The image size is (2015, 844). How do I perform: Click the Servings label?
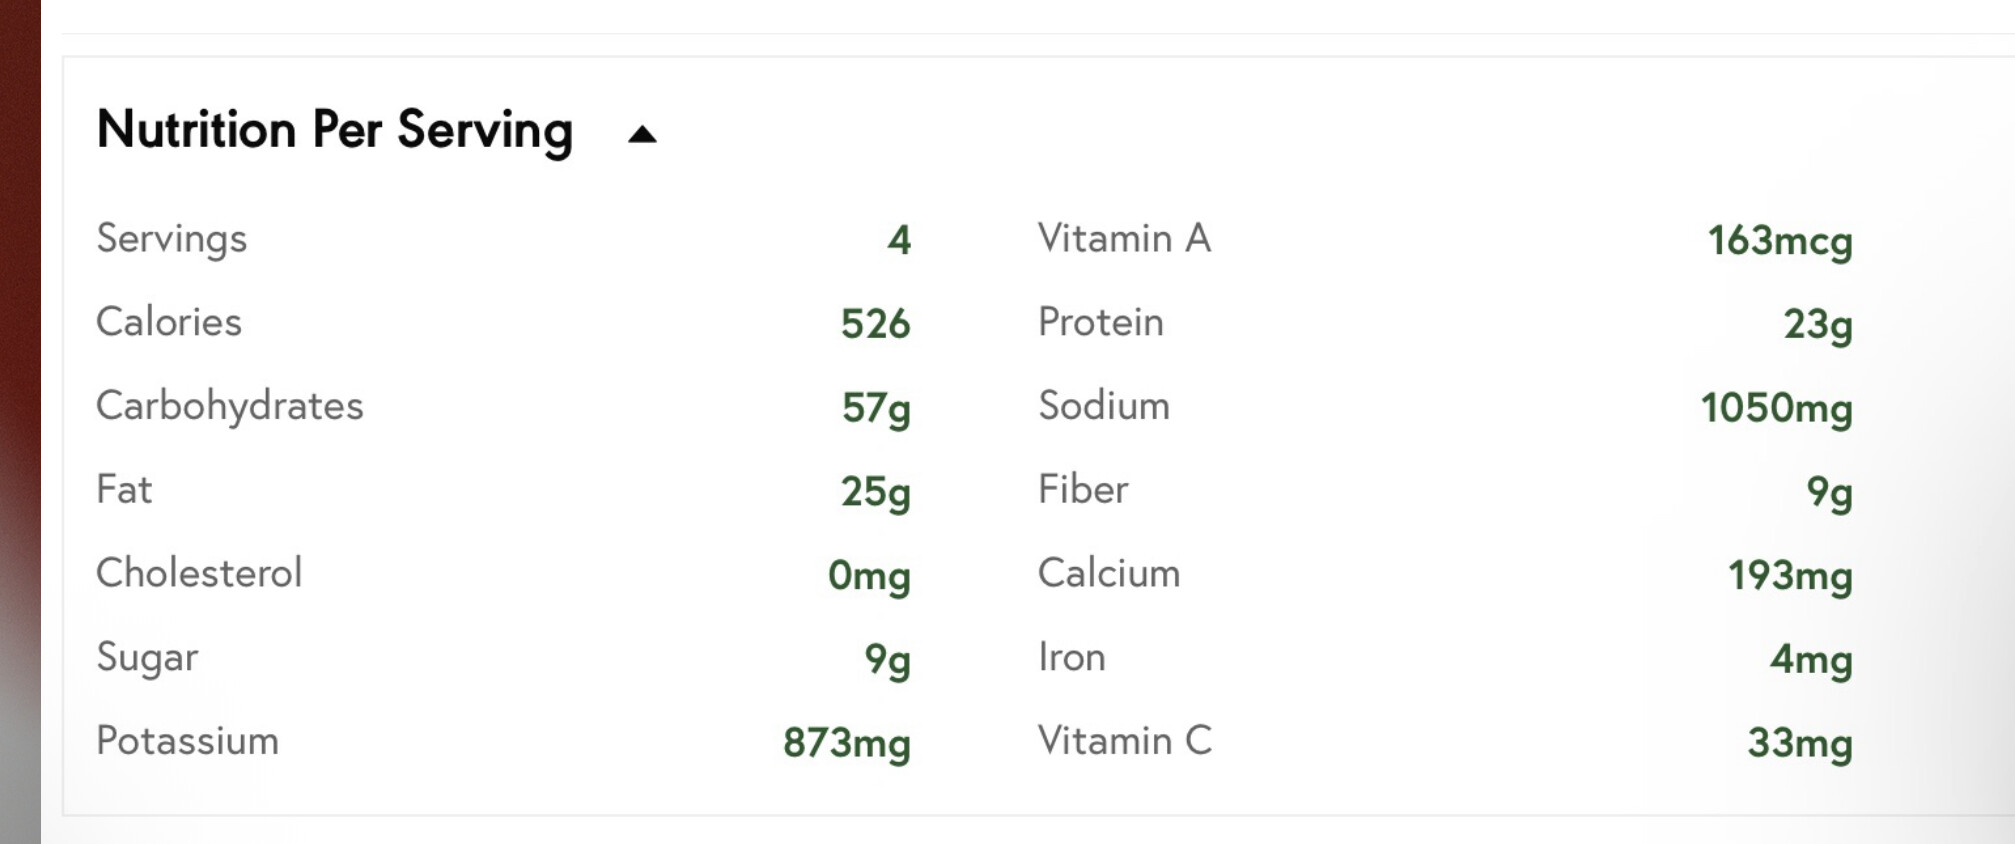(x=171, y=239)
